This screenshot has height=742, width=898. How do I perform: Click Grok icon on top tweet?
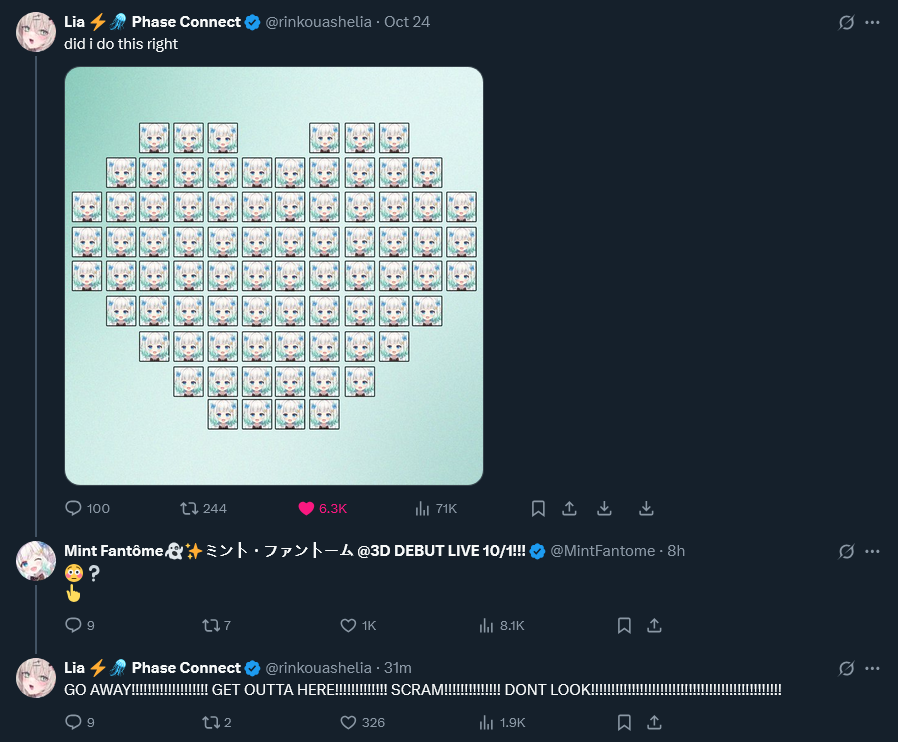click(x=846, y=22)
